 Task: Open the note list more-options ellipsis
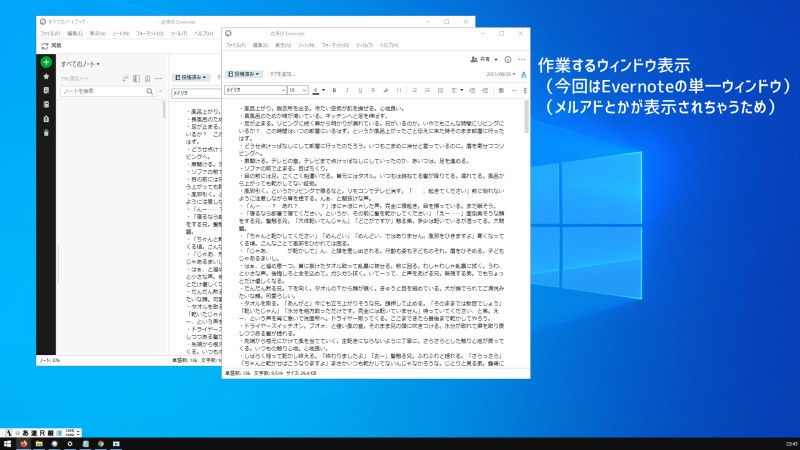coord(159,79)
